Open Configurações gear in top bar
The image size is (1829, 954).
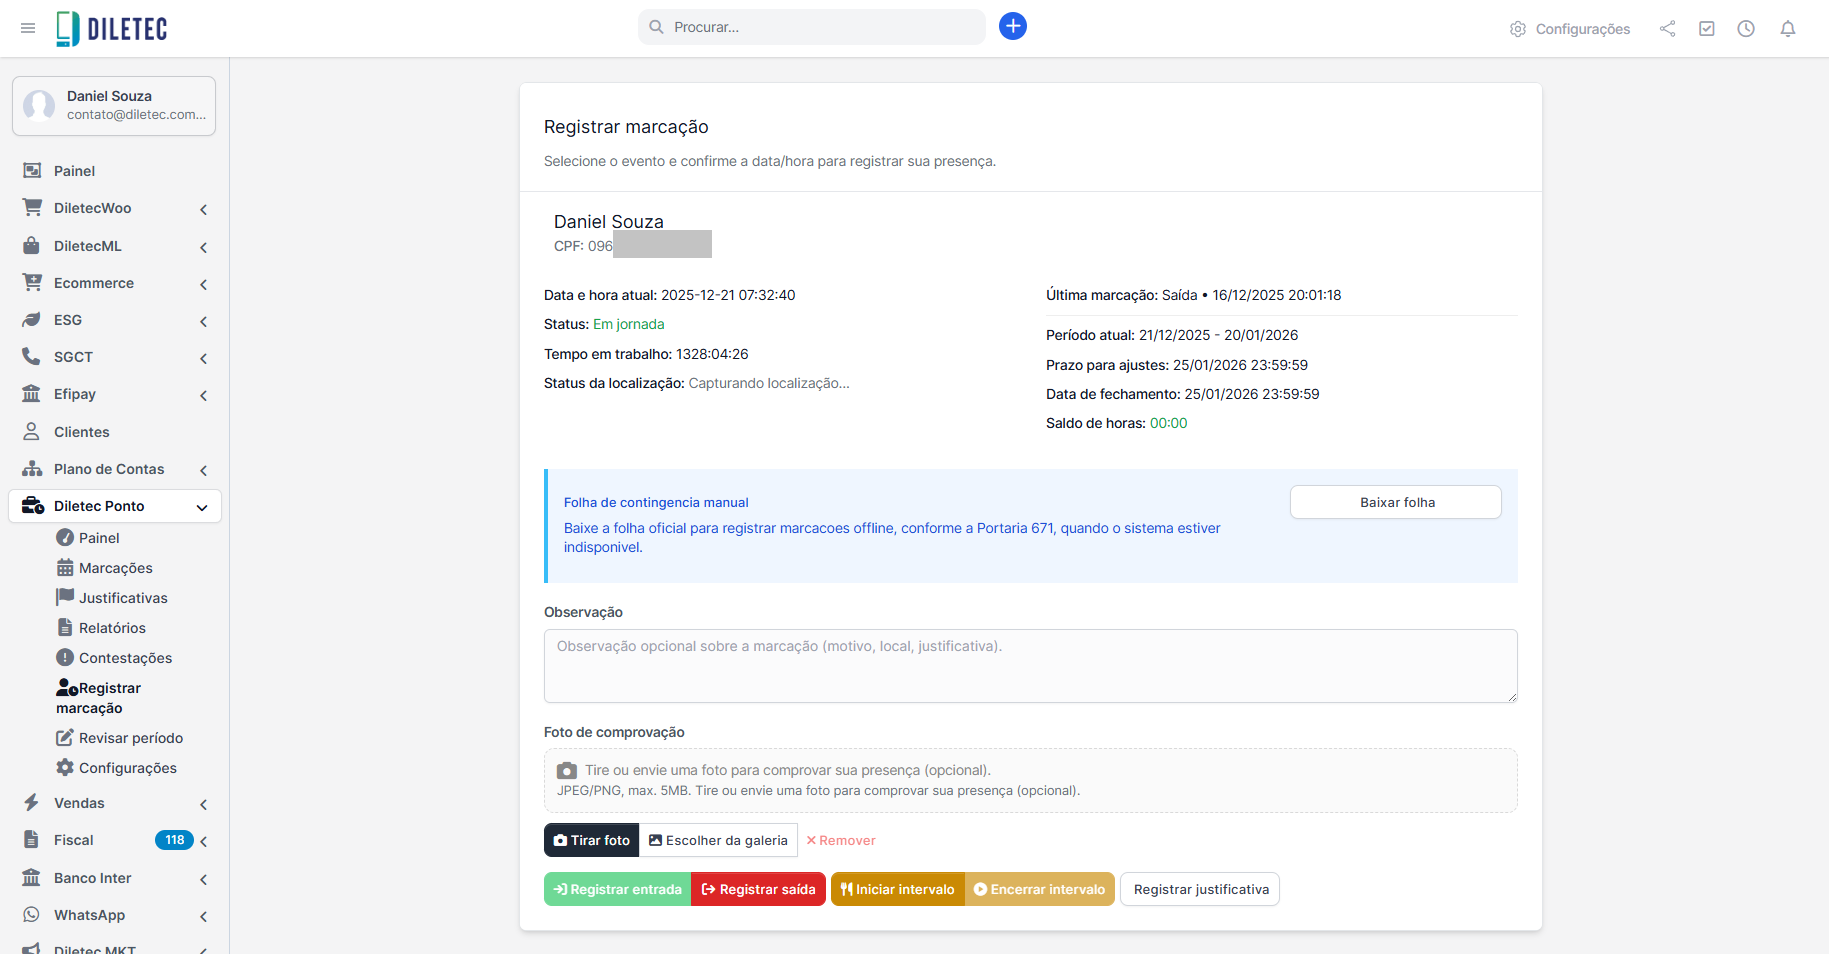point(1570,29)
